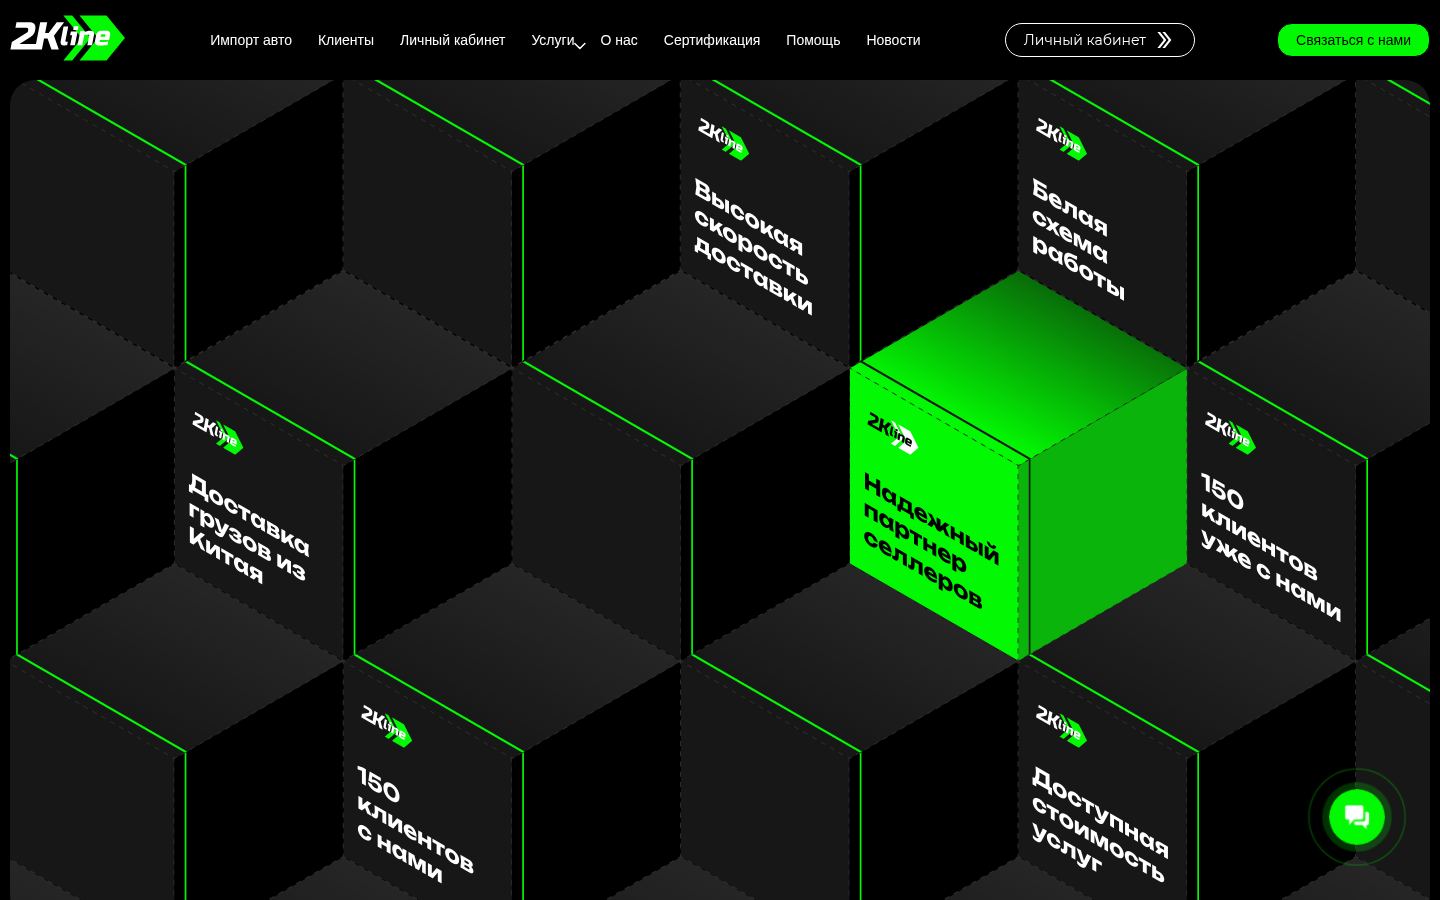Click the 2Kline logo above Доставка грузов из Китая
1440x900 pixels.
click(217, 432)
